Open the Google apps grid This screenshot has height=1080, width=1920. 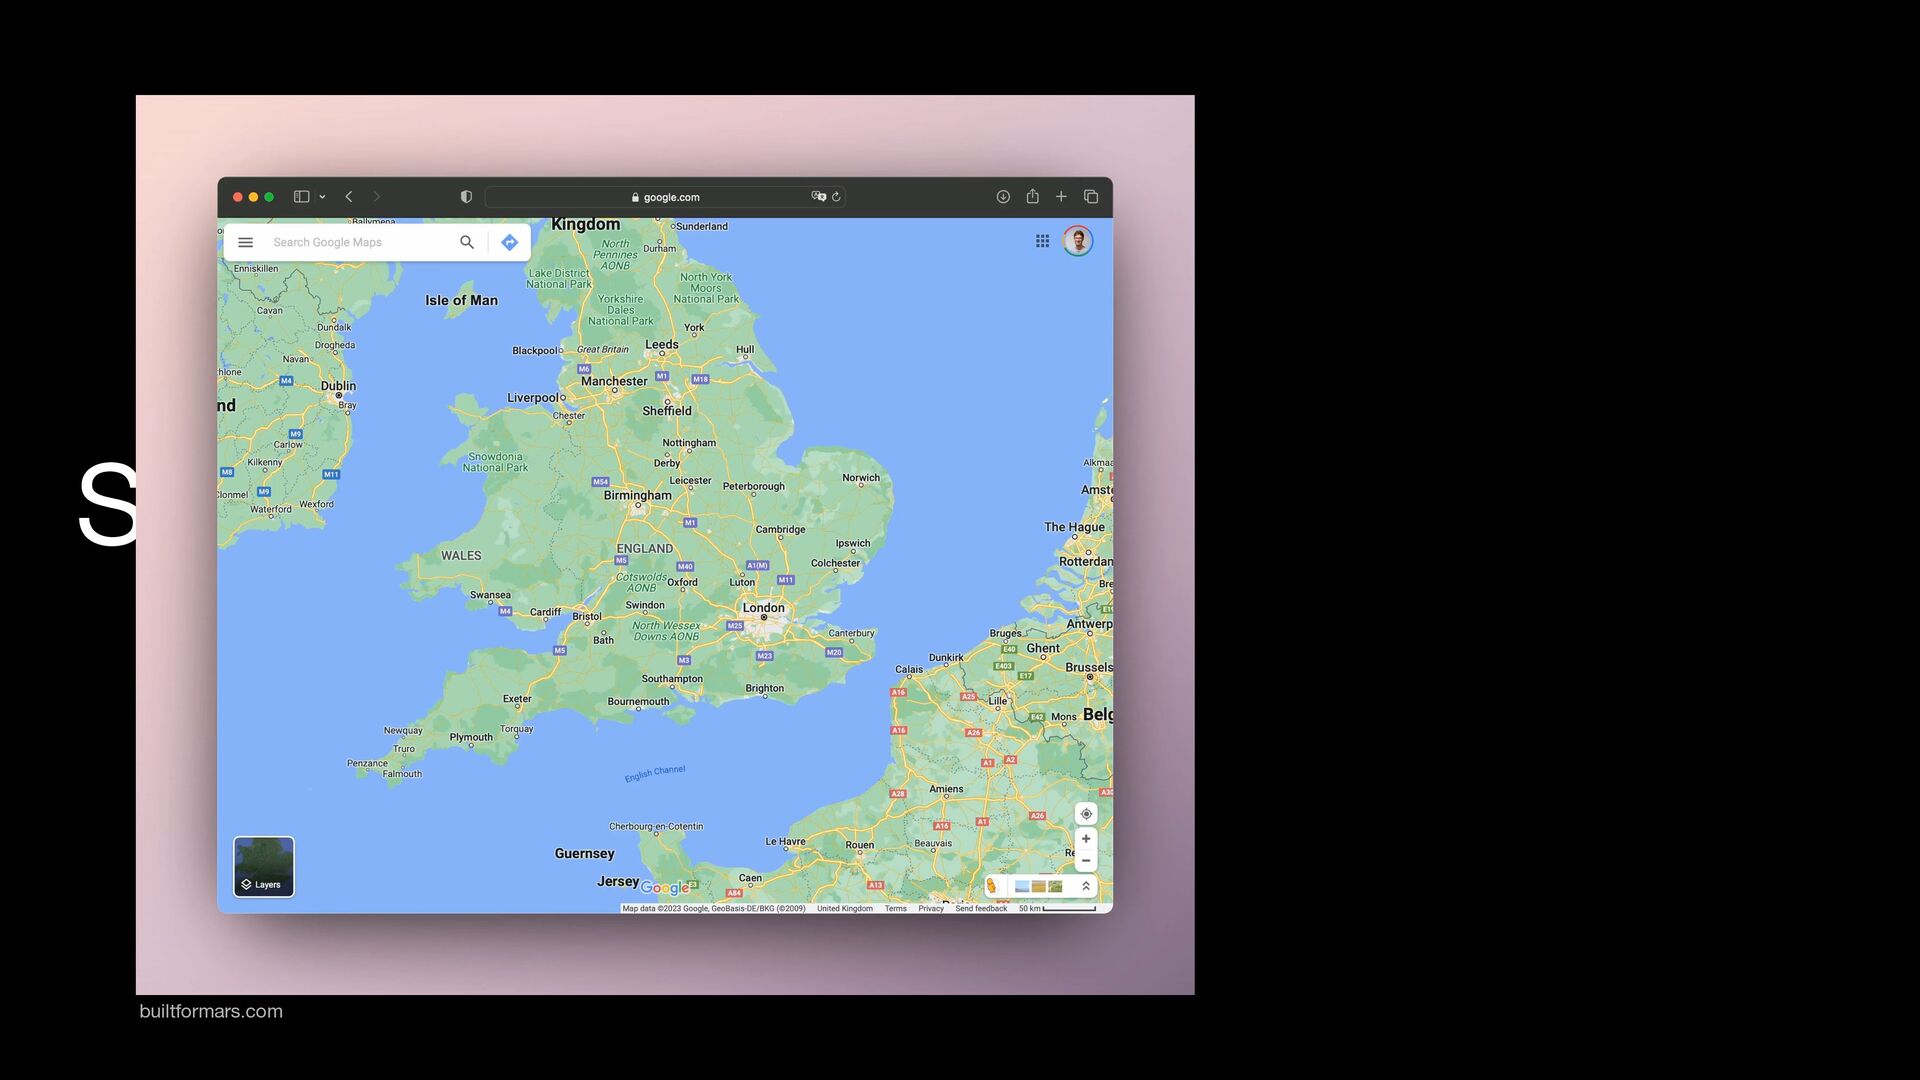[1042, 241]
